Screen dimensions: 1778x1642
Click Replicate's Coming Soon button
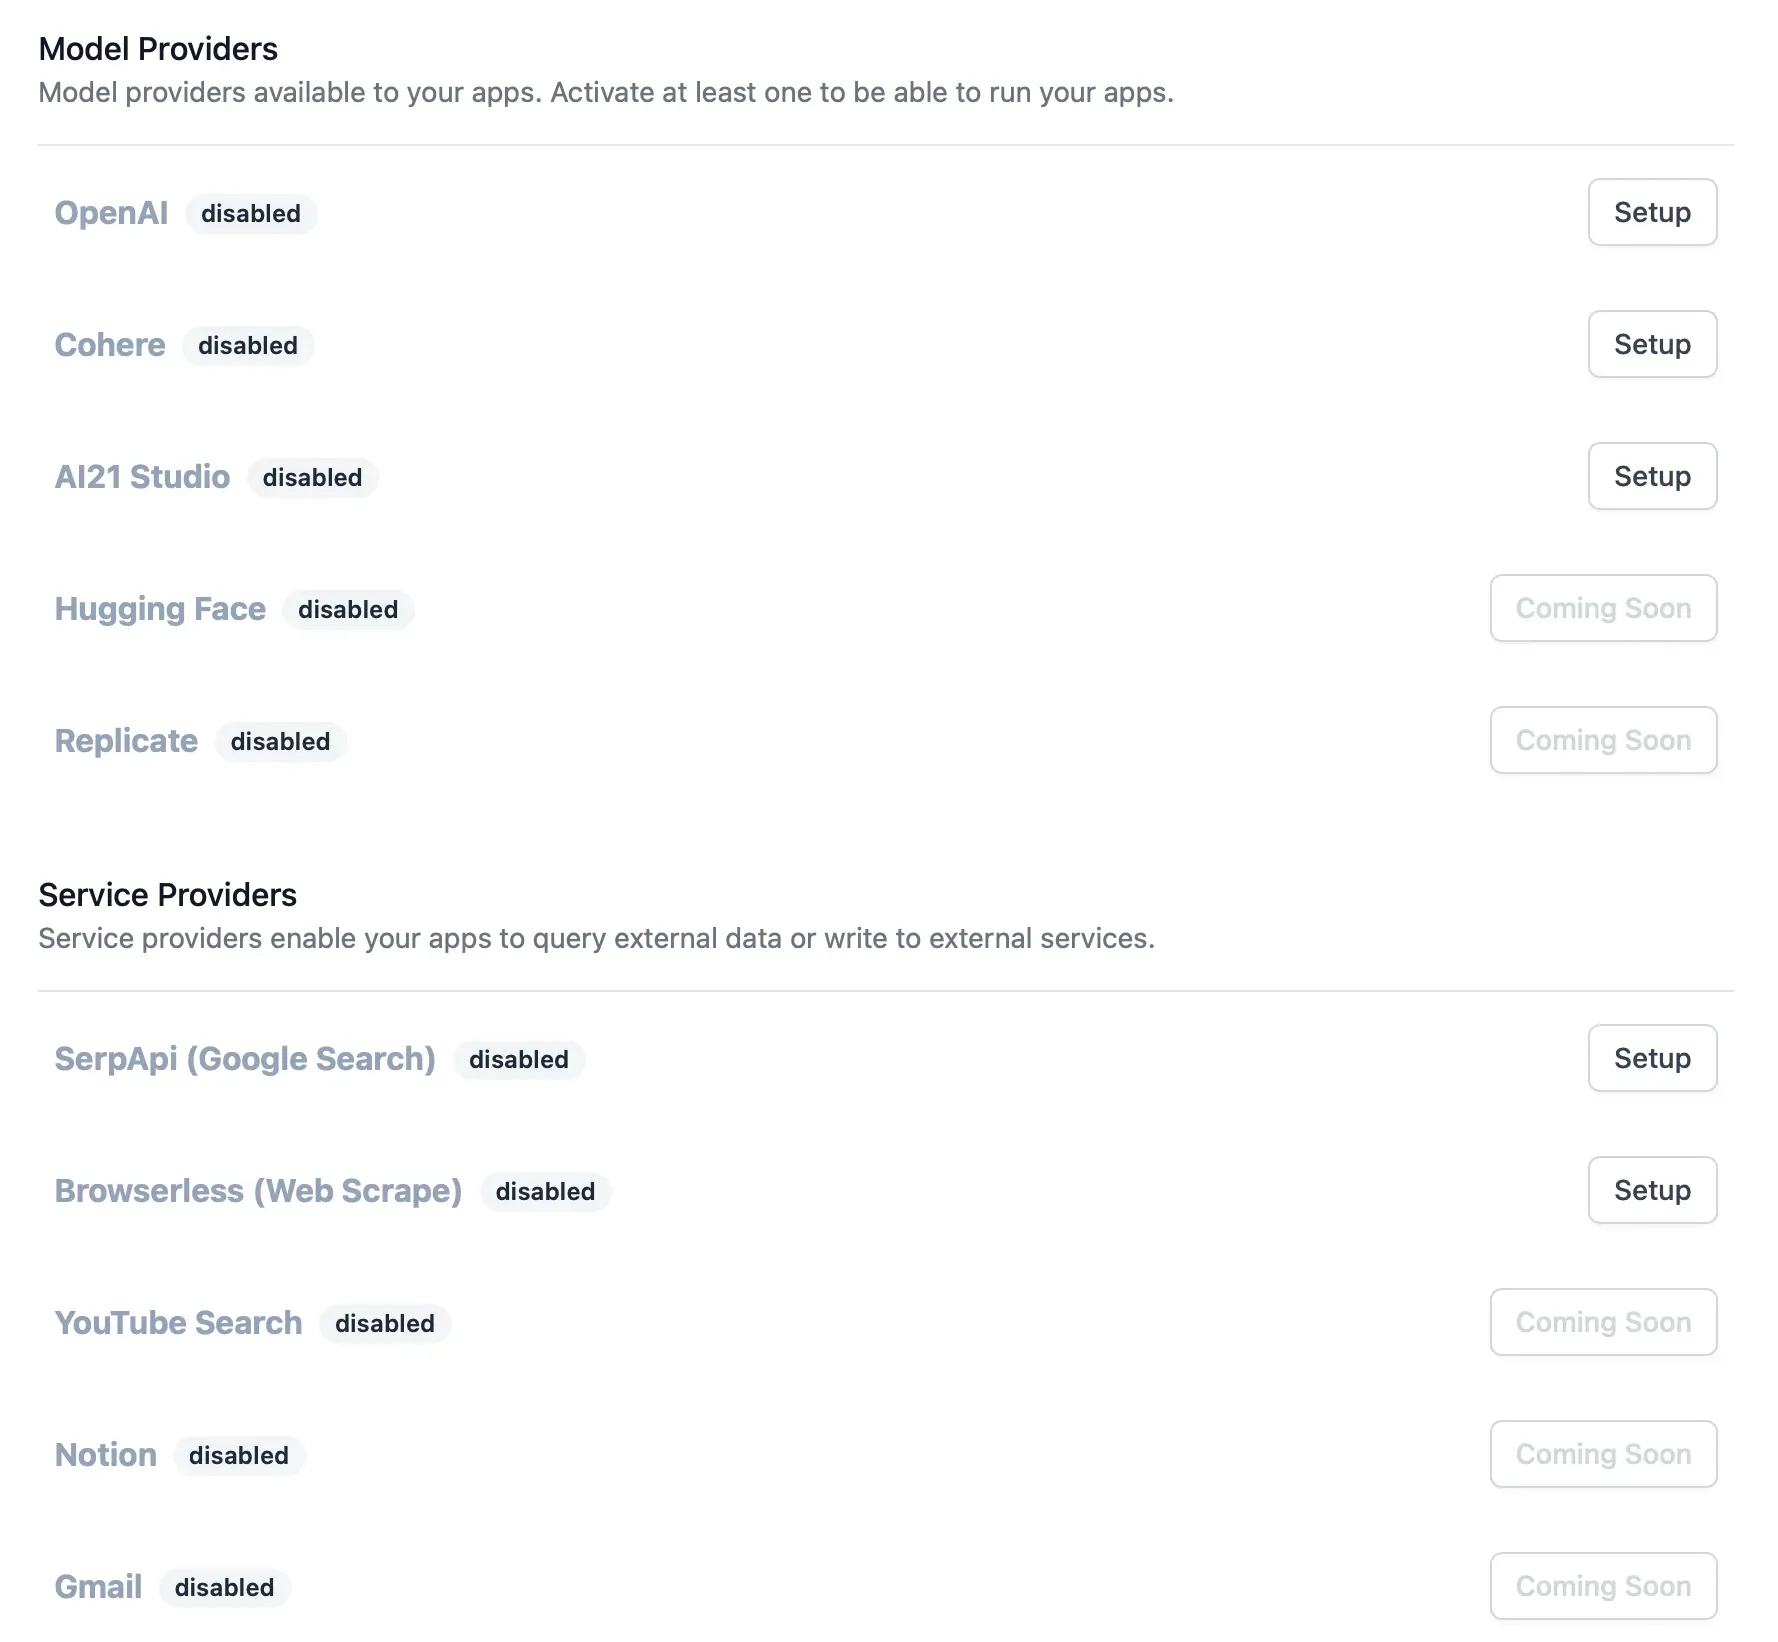pos(1602,740)
